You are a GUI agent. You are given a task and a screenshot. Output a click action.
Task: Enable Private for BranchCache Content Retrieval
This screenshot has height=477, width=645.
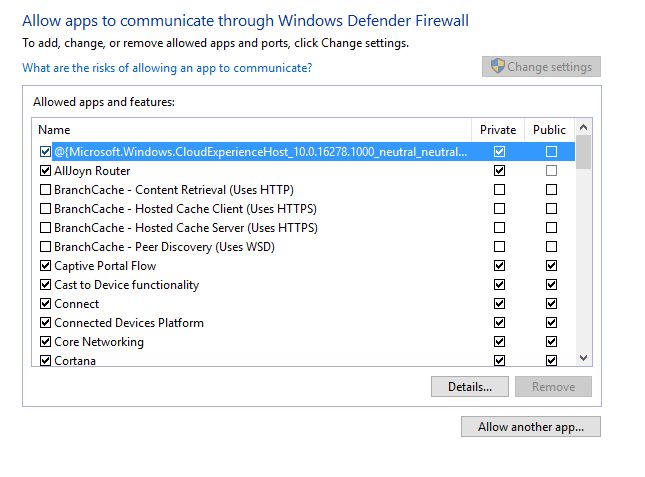coord(499,190)
